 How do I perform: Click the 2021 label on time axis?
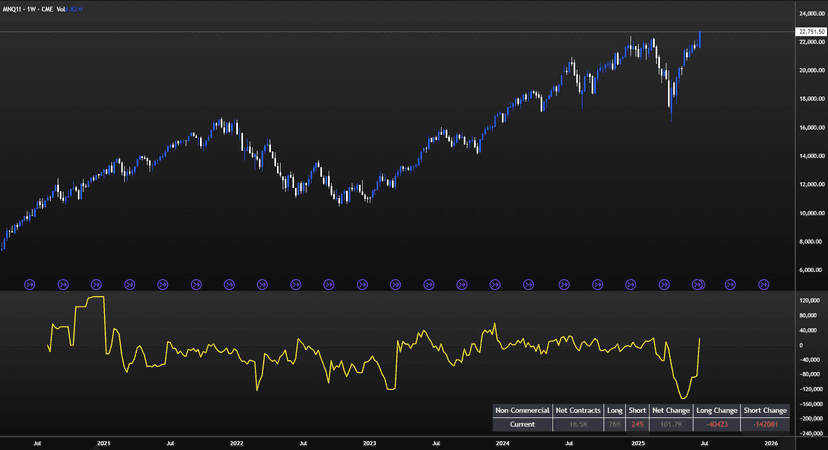tap(104, 443)
